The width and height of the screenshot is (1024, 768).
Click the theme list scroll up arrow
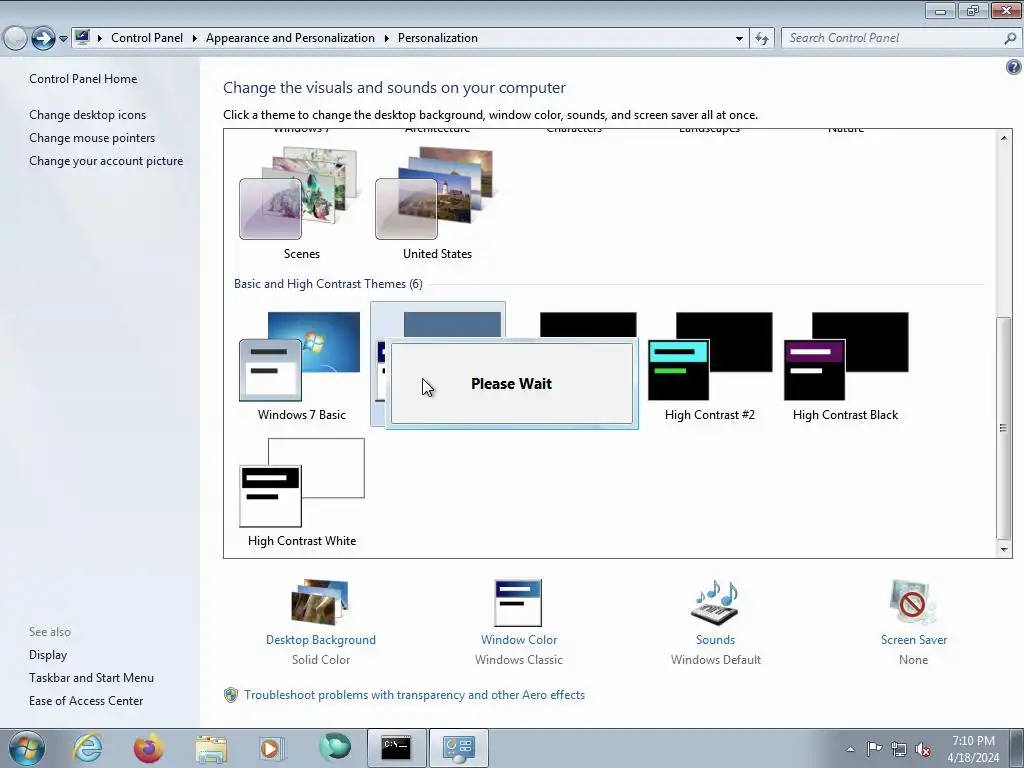[1004, 138]
